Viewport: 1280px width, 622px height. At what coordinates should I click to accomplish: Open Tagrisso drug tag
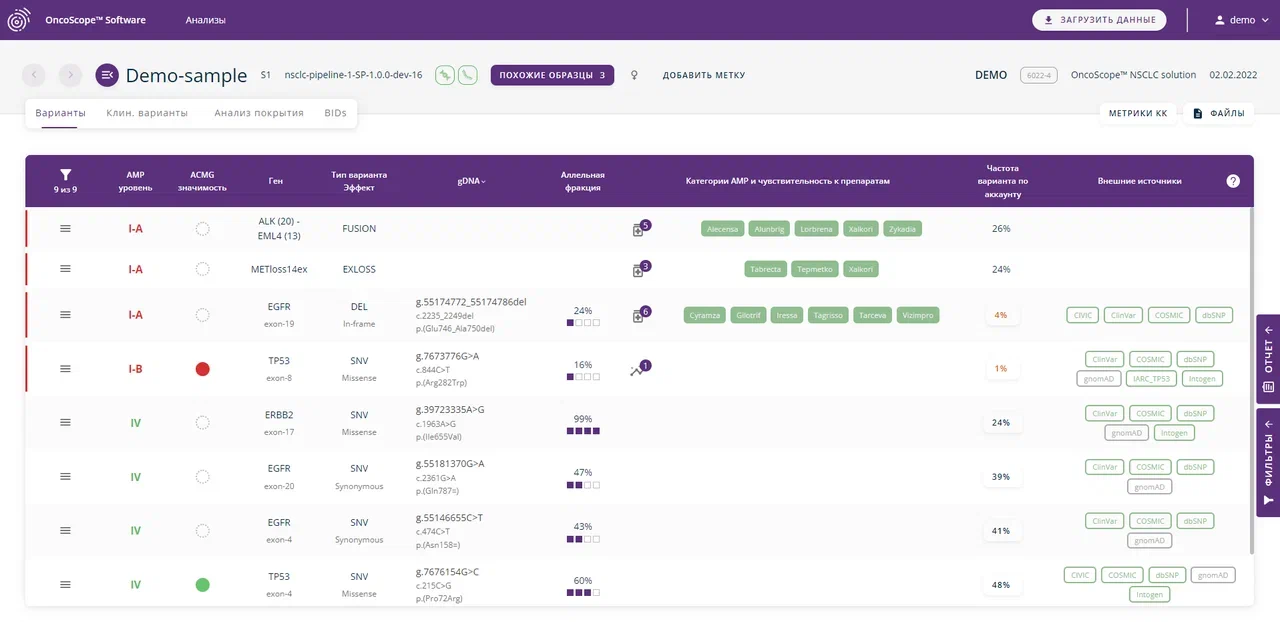tap(829, 315)
